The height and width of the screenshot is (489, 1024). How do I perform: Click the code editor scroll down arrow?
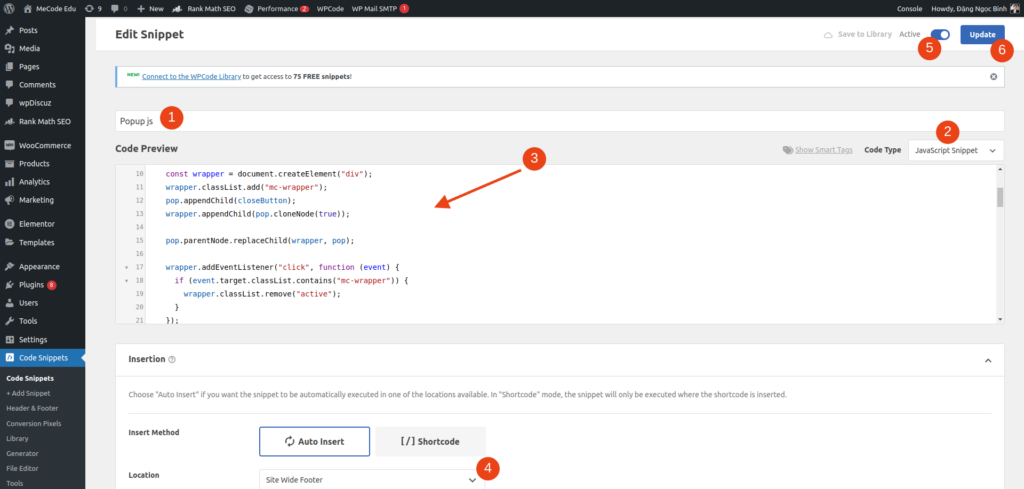(1000, 319)
